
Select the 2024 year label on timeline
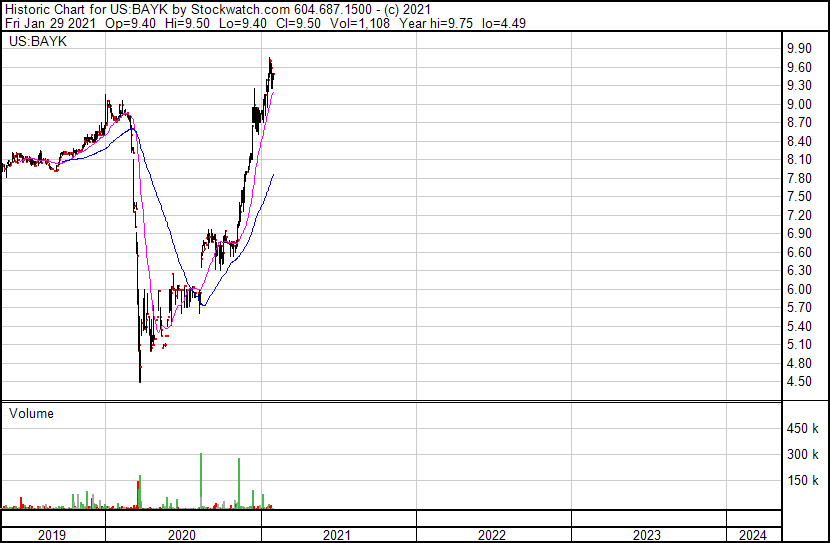[752, 535]
